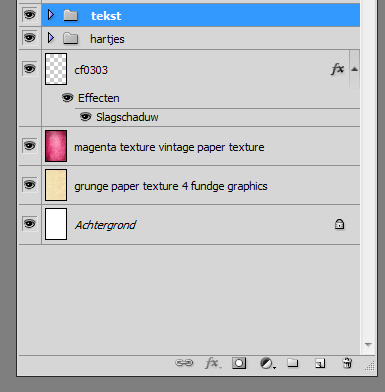385x392 pixels.
Task: Toggle visibility of Achtergrond layer
Action: (30, 223)
